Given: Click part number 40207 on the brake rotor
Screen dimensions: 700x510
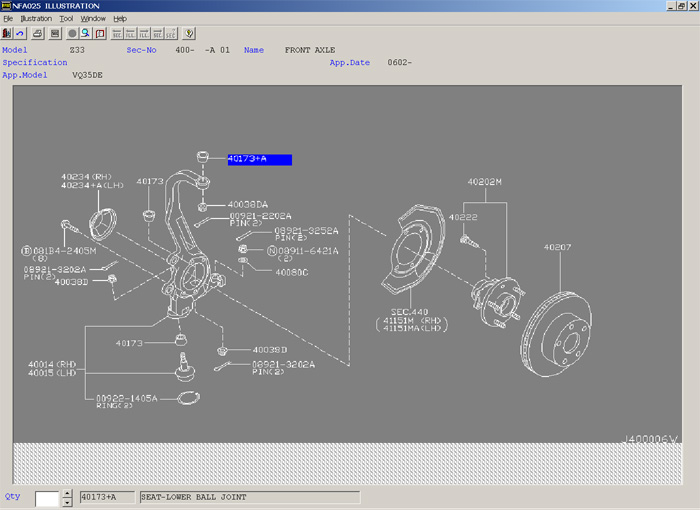Looking at the screenshot, I should pyautogui.click(x=557, y=246).
